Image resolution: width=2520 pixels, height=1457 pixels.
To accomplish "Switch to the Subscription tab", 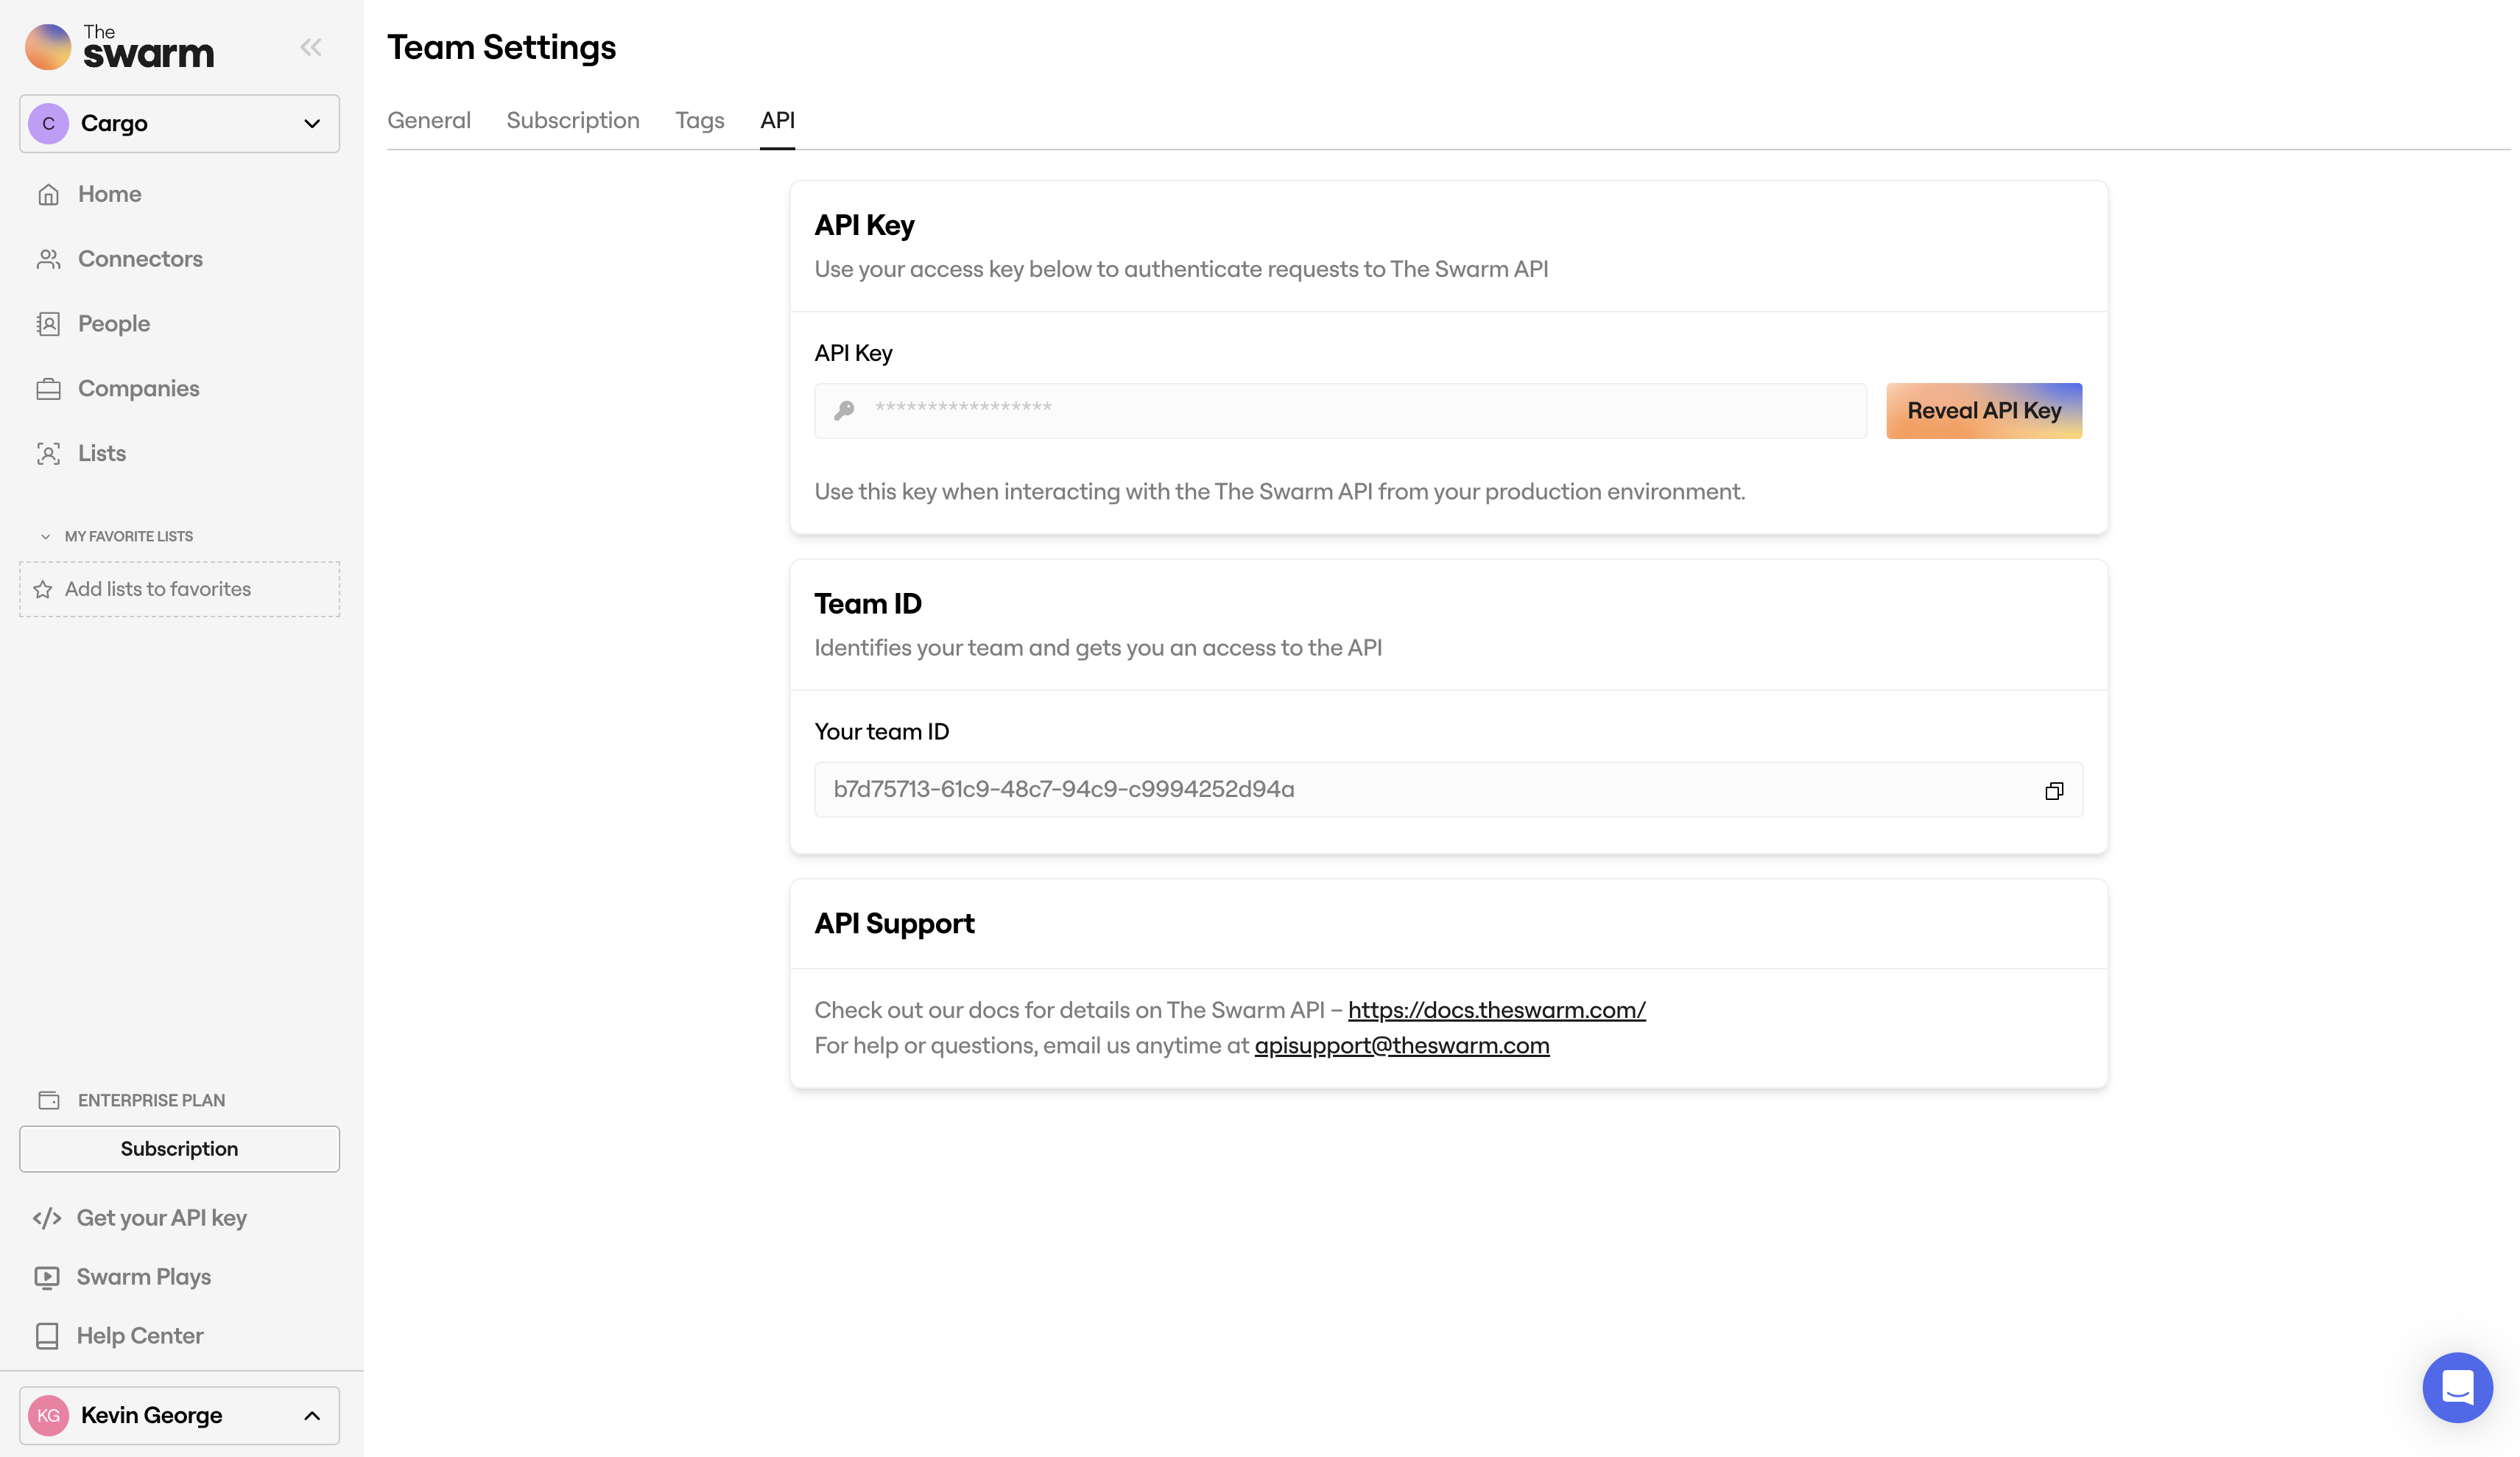I will pos(572,120).
